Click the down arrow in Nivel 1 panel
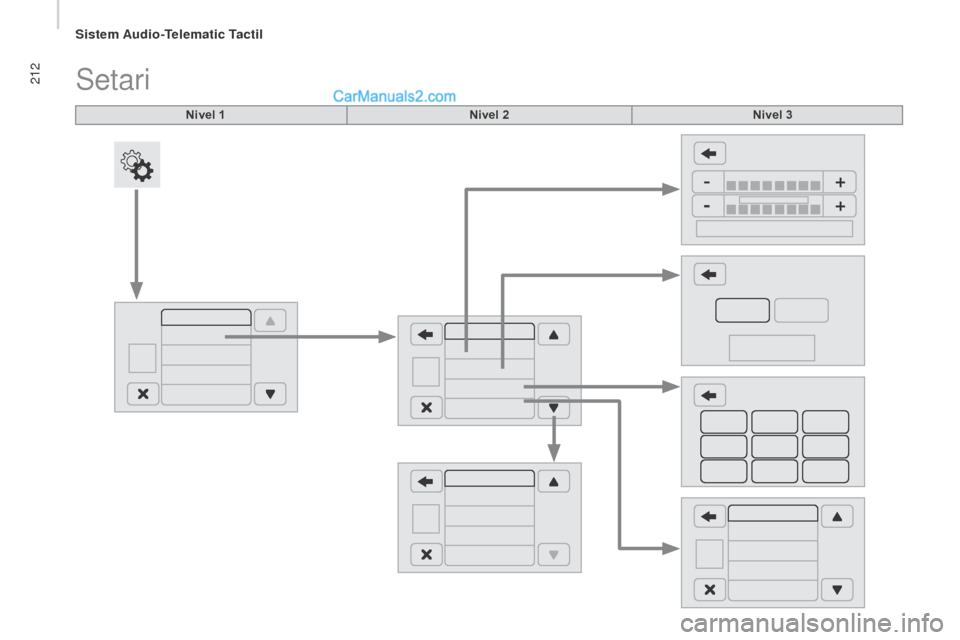This screenshot has height=640, width=960. click(x=270, y=394)
